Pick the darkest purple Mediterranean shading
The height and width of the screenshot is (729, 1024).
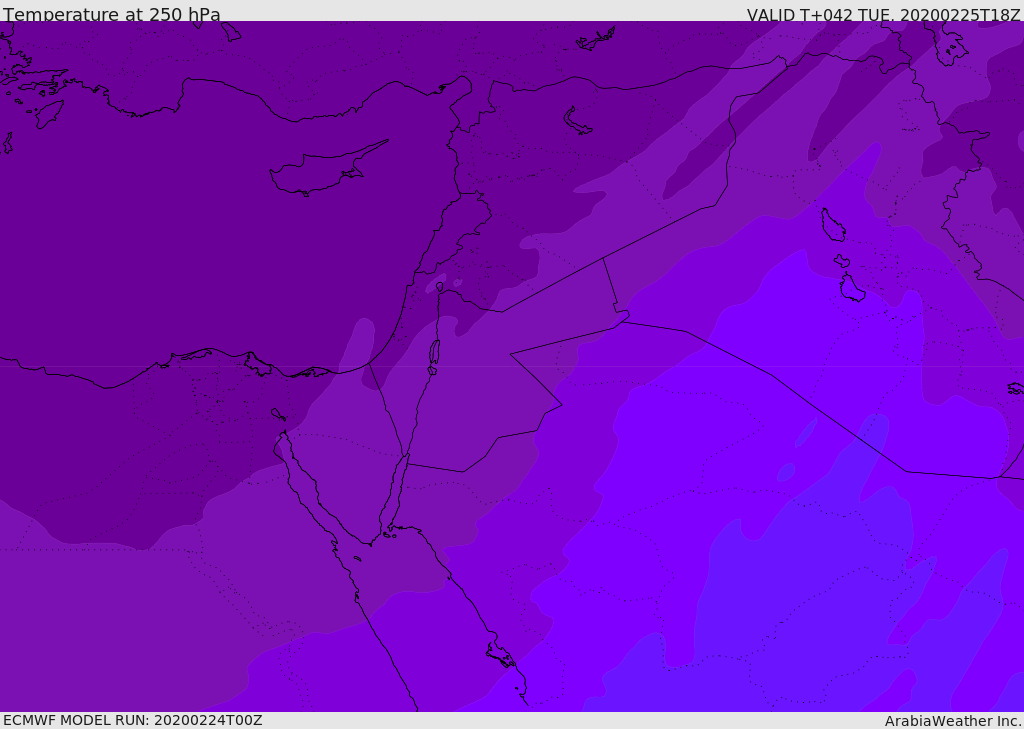click(x=196, y=261)
